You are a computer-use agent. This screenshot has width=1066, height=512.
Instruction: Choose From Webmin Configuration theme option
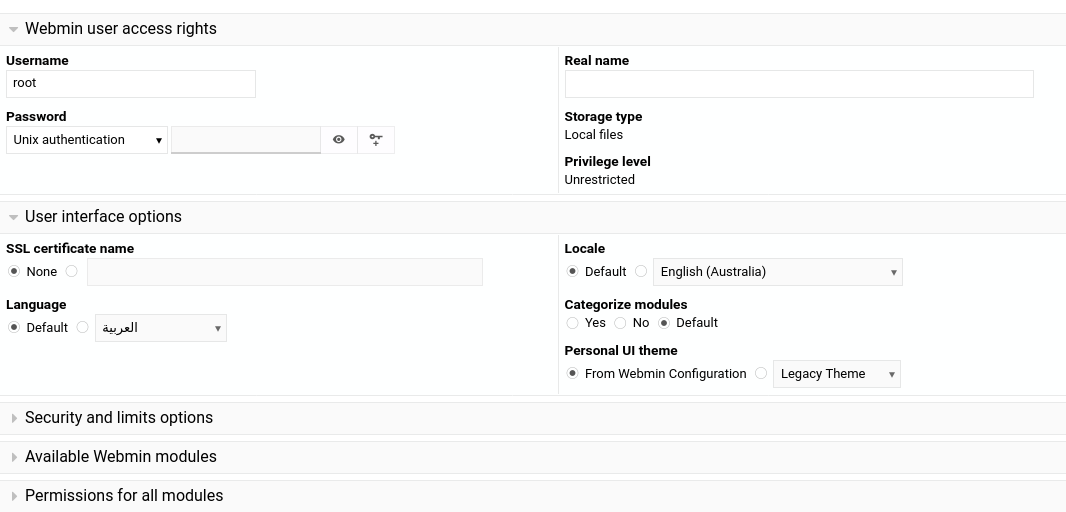pyautogui.click(x=572, y=373)
